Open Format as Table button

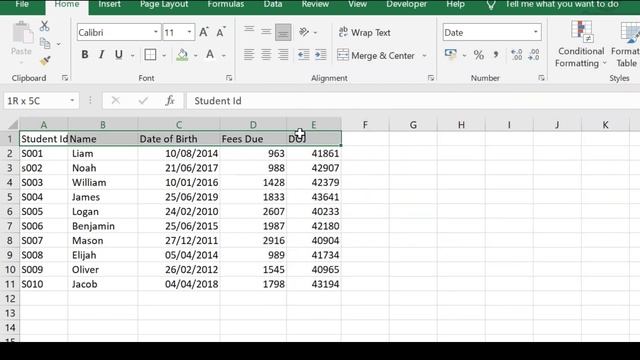click(x=625, y=44)
